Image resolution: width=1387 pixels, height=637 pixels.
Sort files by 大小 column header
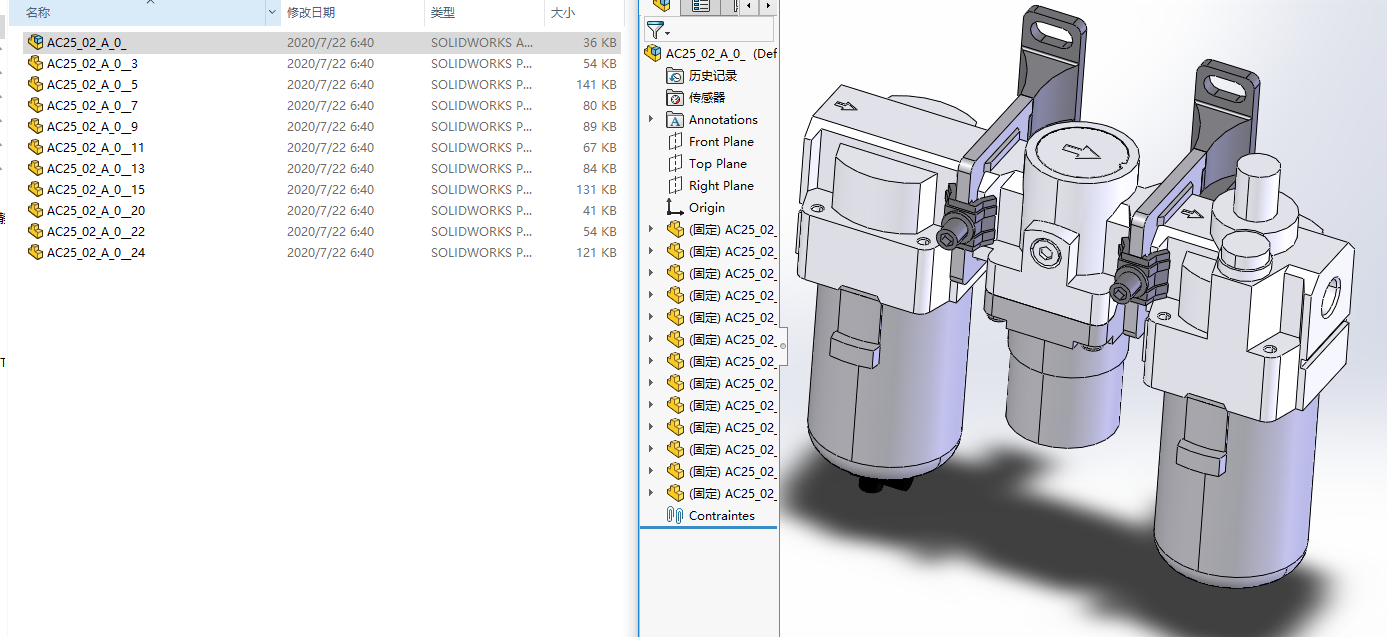pos(562,13)
